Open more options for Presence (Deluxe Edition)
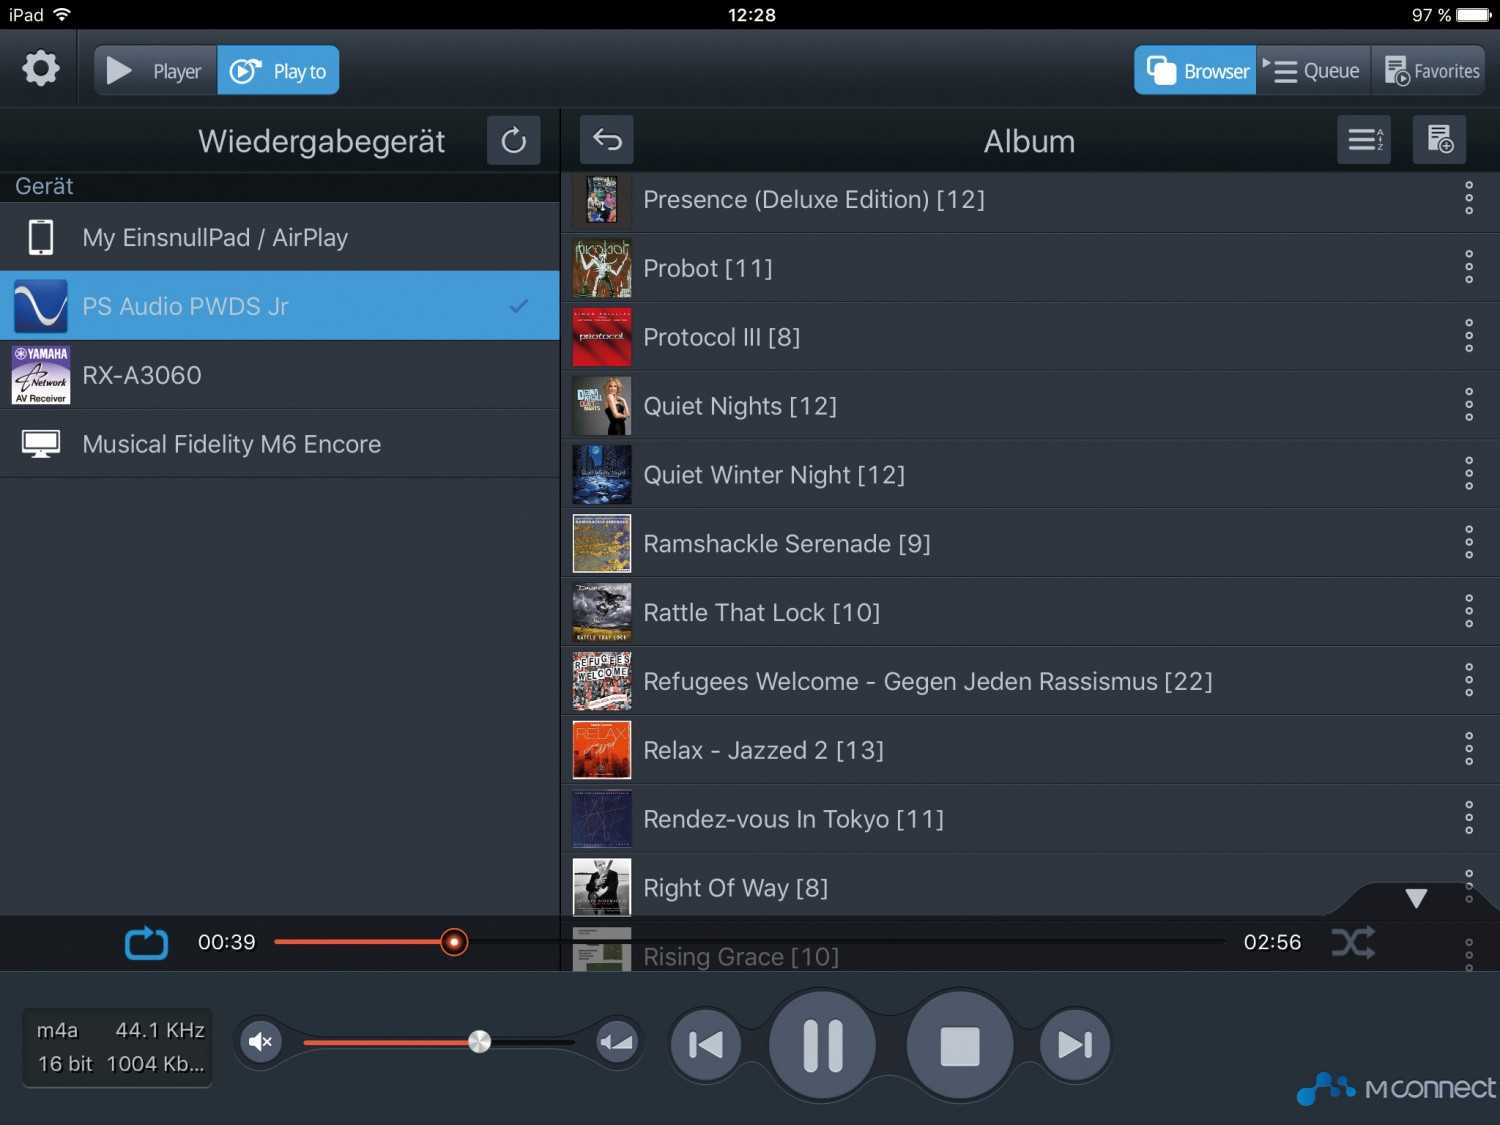The height and width of the screenshot is (1125, 1500). pos(1468,198)
